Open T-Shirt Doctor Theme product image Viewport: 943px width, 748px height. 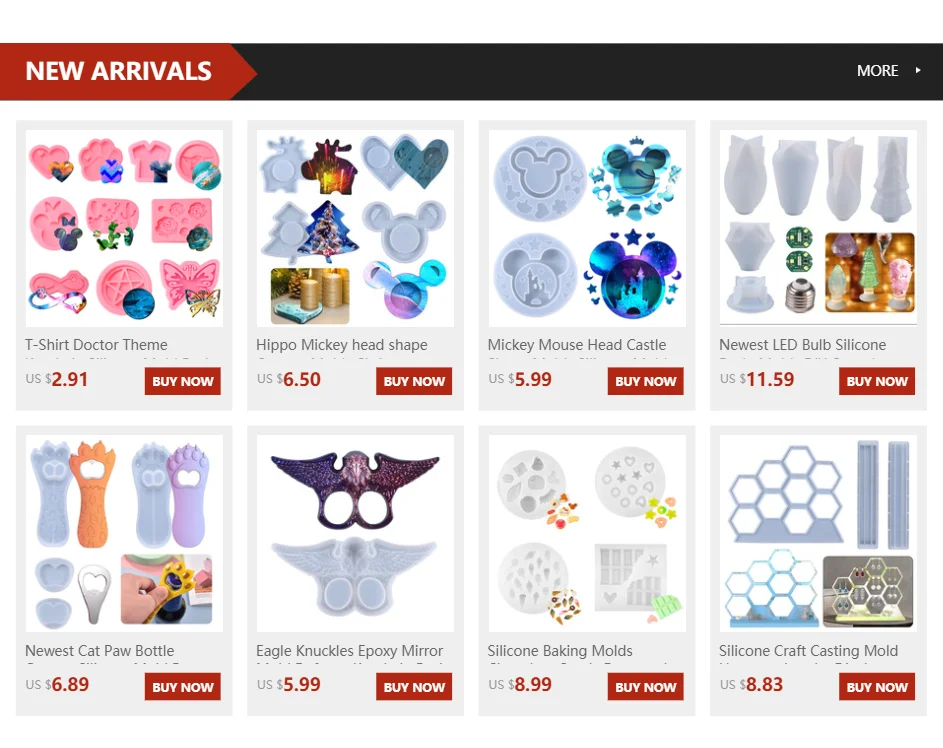[x=124, y=228]
